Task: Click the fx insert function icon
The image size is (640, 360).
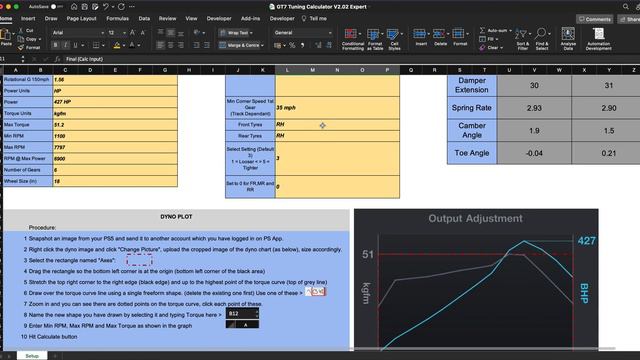Action: pyautogui.click(x=57, y=59)
